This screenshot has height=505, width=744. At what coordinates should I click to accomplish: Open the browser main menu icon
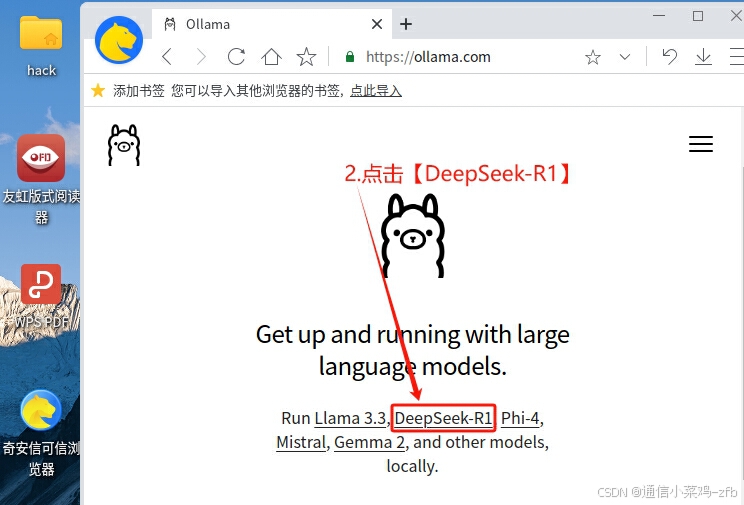coord(736,56)
